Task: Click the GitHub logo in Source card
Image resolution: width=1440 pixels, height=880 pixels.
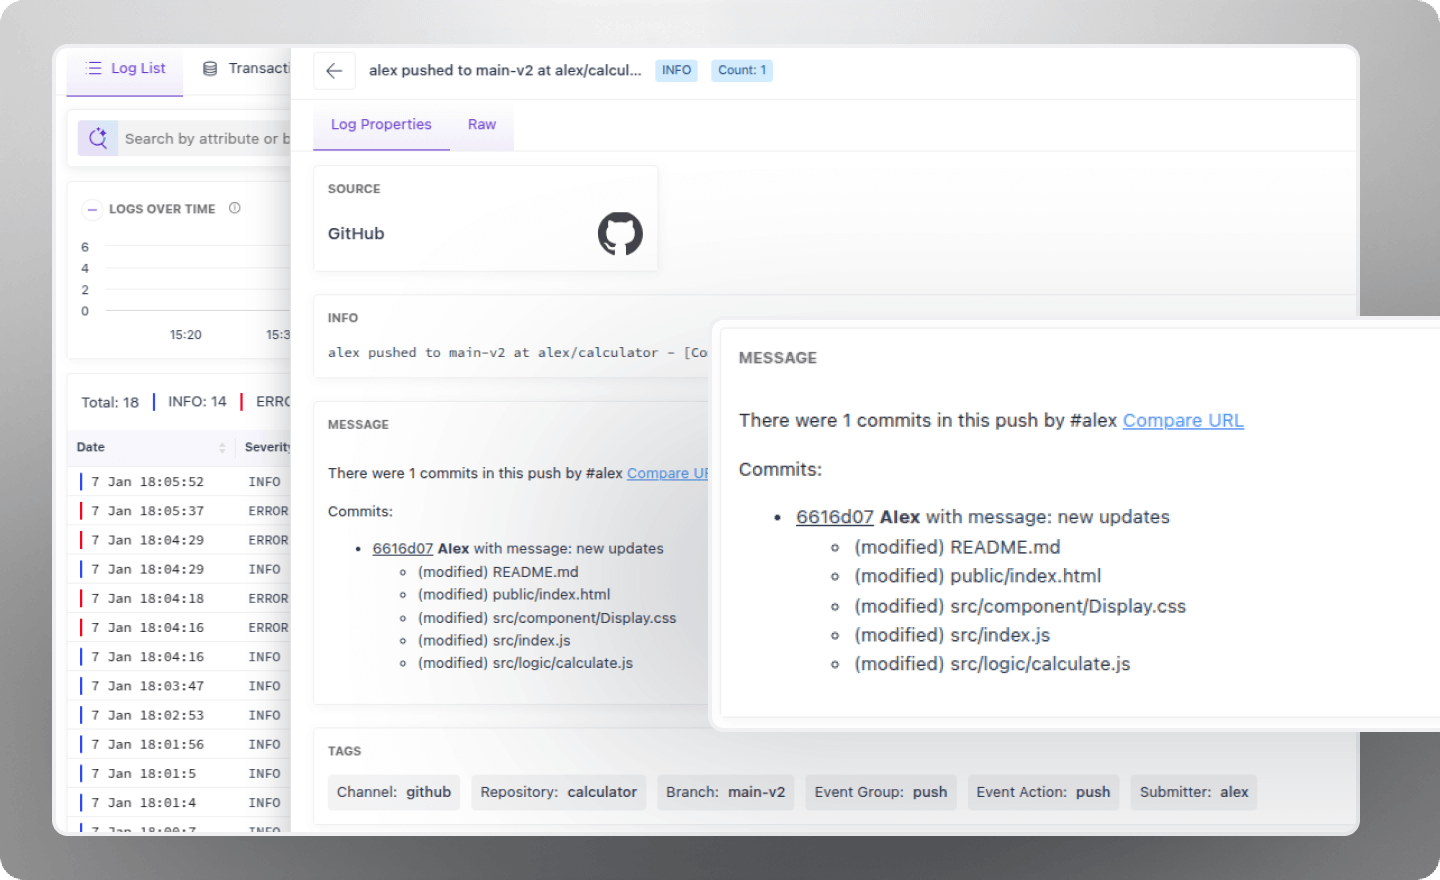Action: (x=620, y=233)
